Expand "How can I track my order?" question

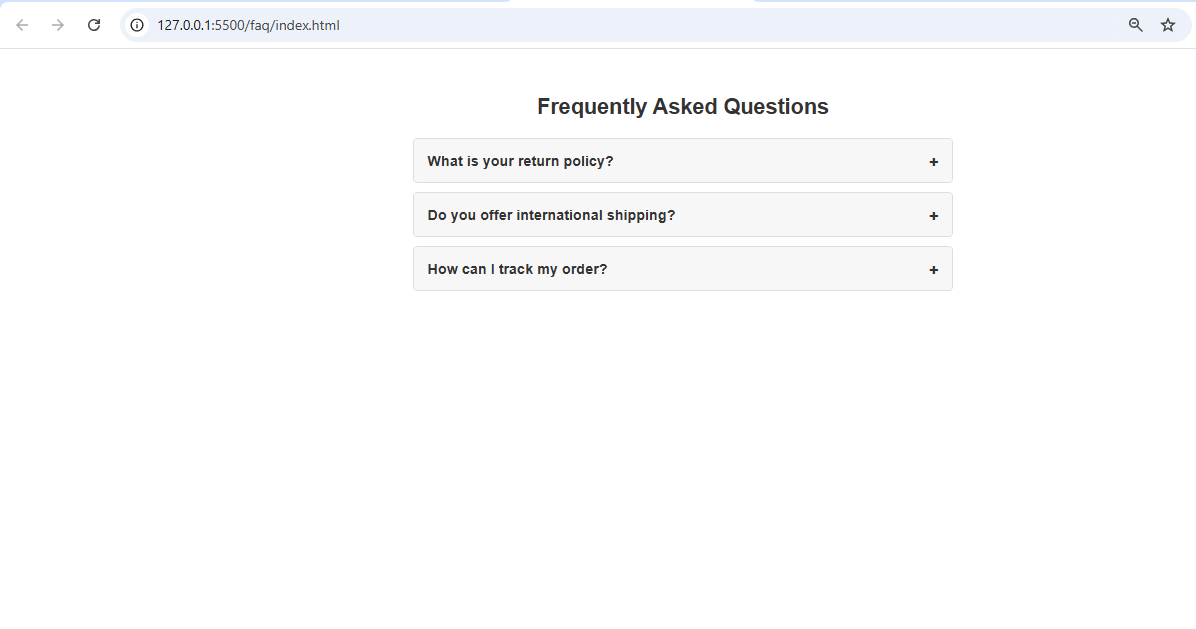click(683, 269)
